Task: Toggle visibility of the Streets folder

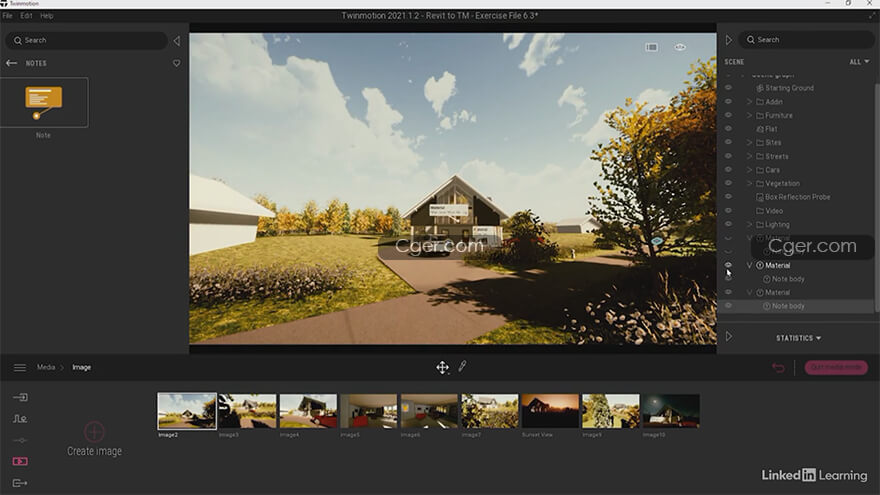Action: pos(728,156)
